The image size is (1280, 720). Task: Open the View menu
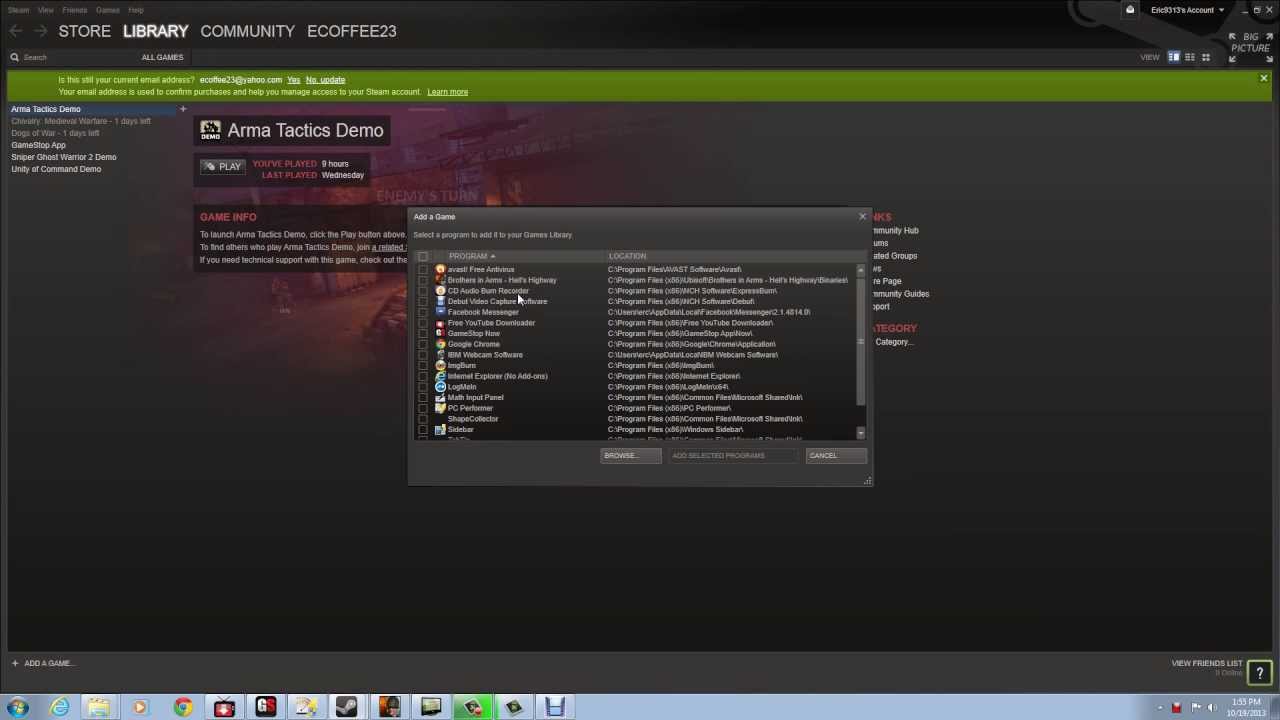[x=46, y=10]
